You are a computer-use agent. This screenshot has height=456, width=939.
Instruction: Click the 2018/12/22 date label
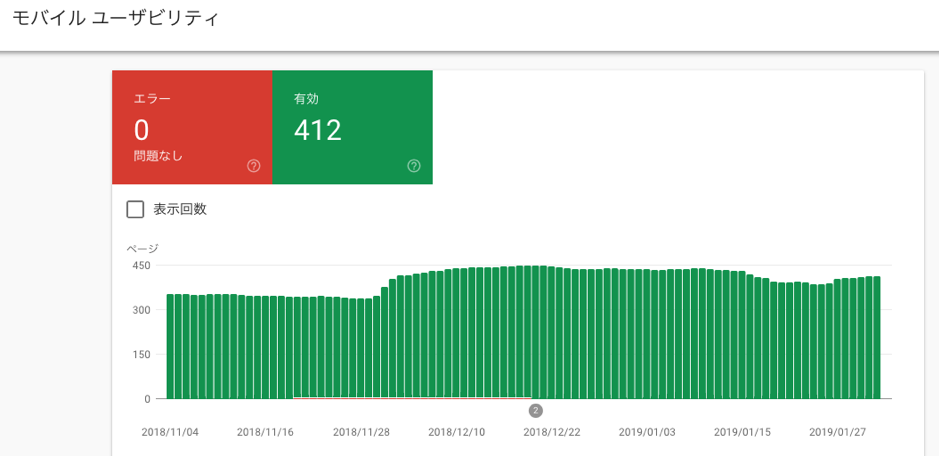pyautogui.click(x=552, y=432)
